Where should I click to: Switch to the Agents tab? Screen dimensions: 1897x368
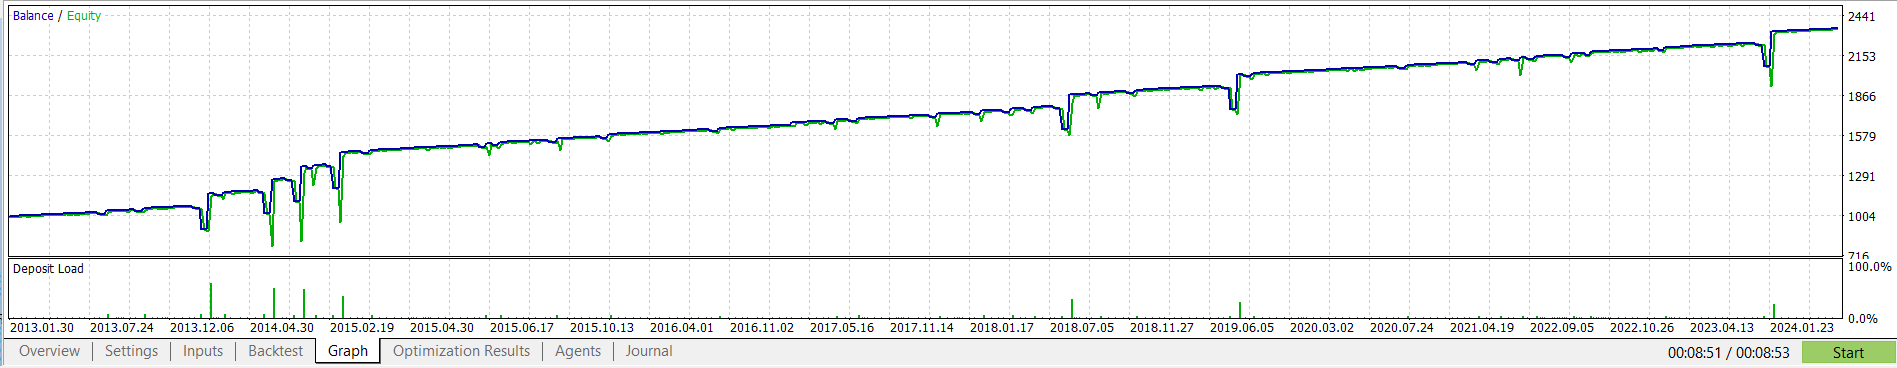click(x=578, y=351)
